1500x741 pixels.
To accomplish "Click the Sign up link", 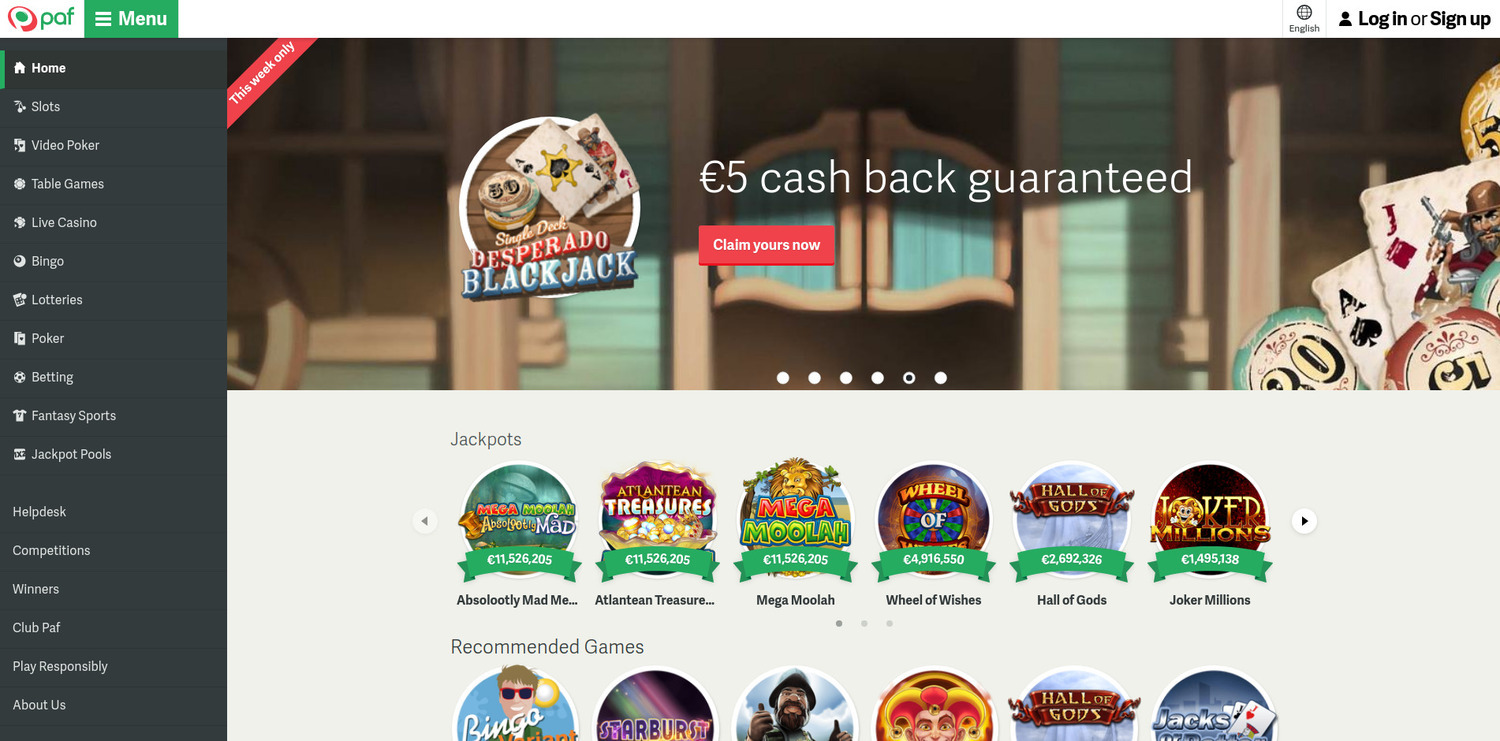I will point(1460,19).
